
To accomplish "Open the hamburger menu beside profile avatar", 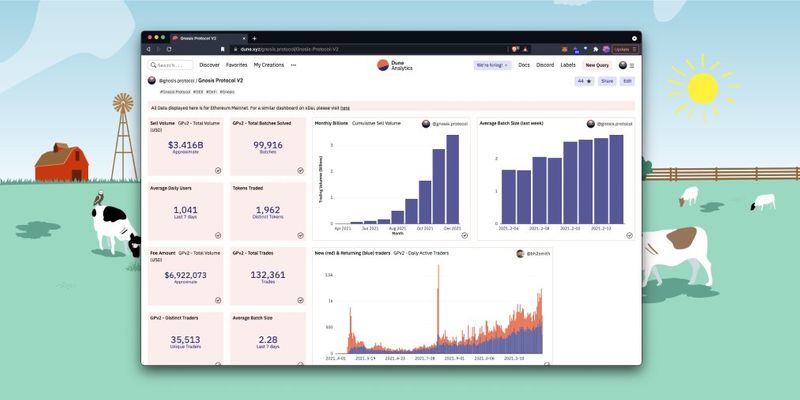I will 632,65.
